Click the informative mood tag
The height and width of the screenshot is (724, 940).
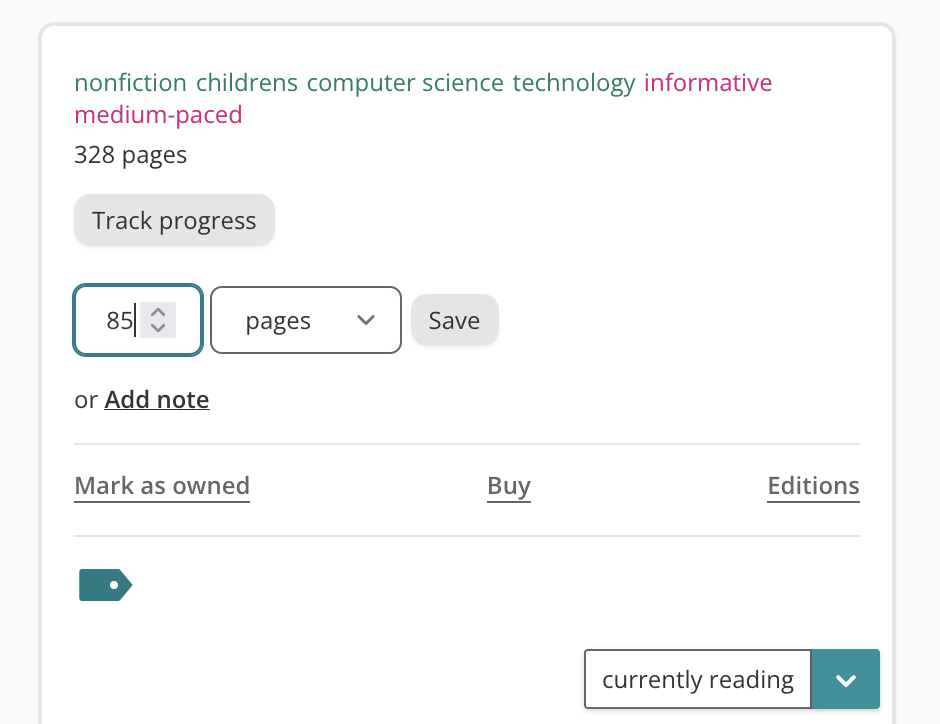708,82
